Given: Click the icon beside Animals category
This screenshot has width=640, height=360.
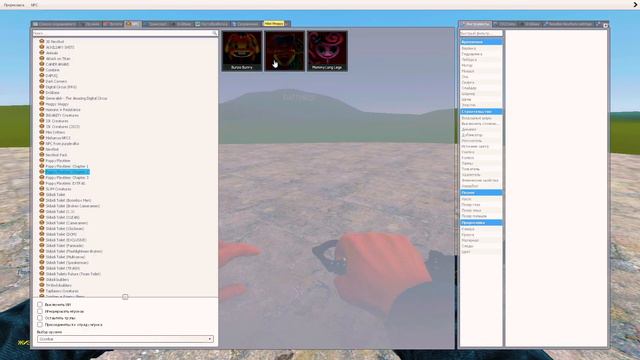Looking at the screenshot, I should click(42, 53).
